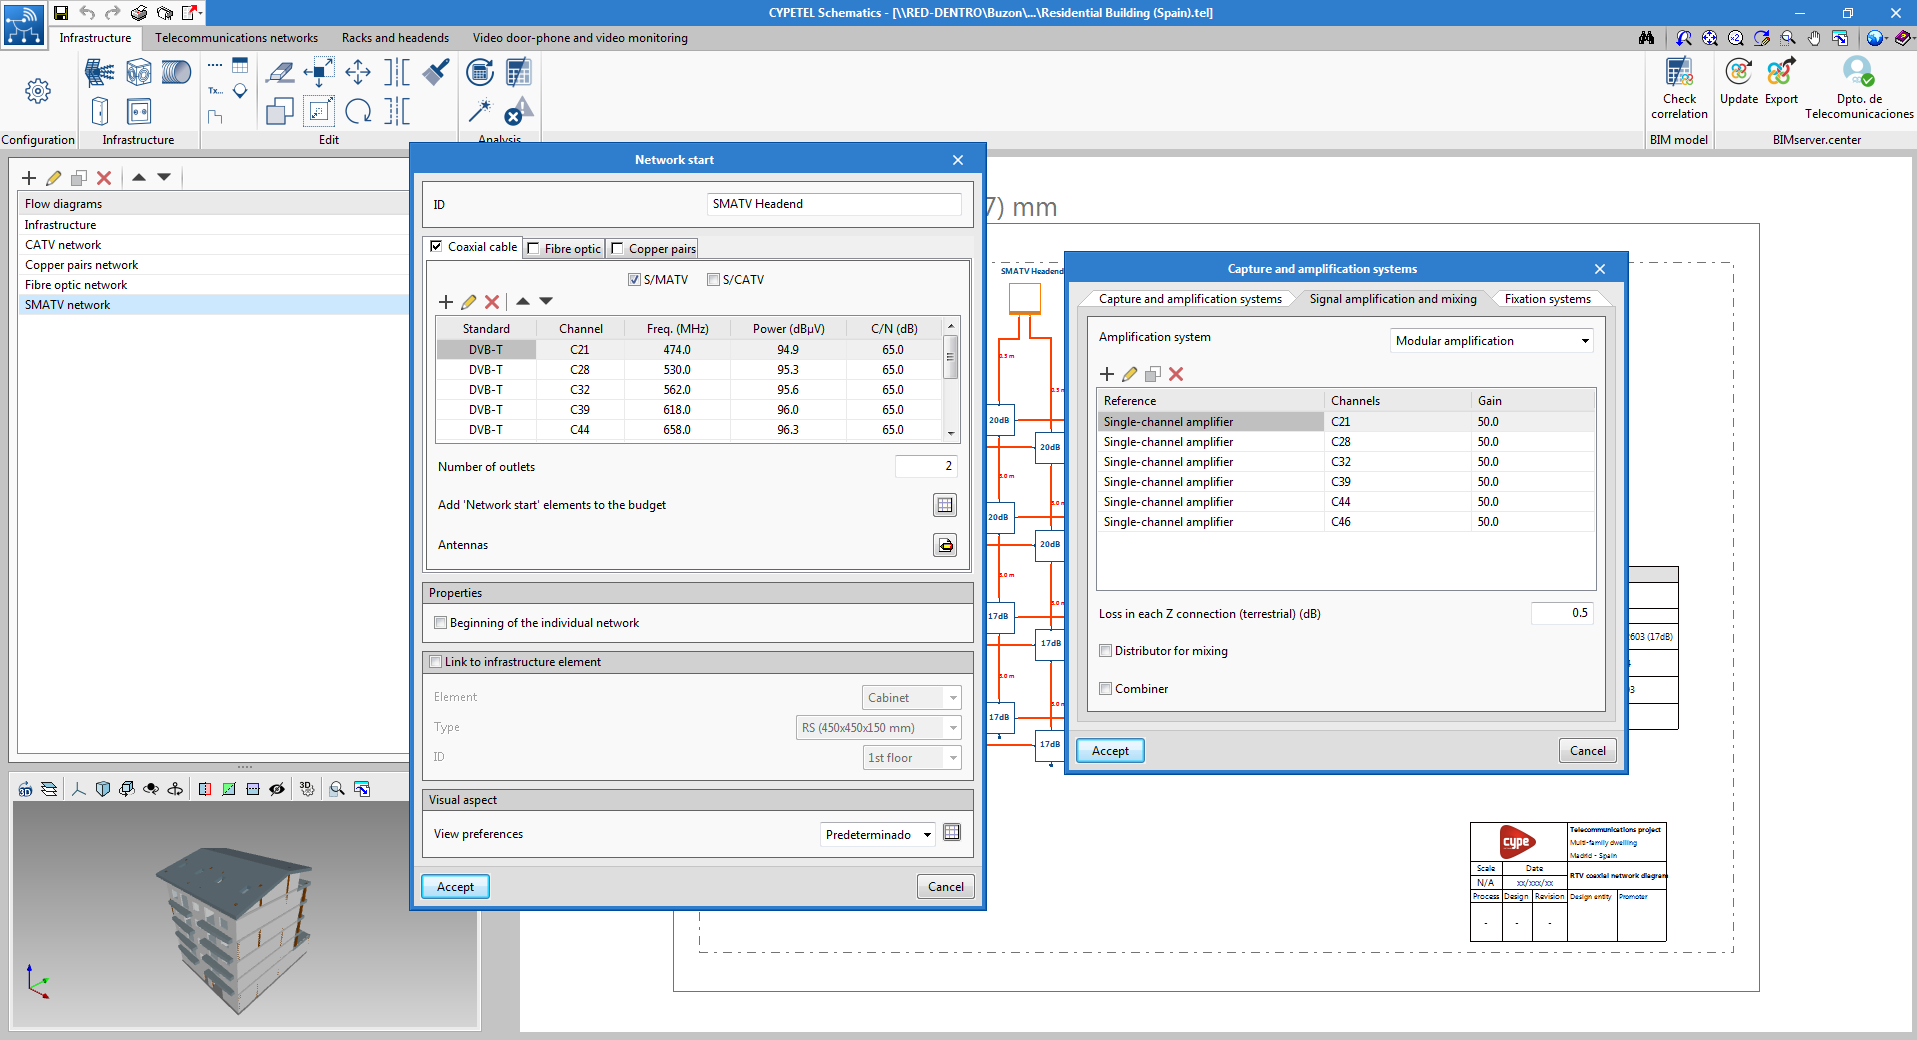Select CATV network in Flow diagrams list
The width and height of the screenshot is (1917, 1040).
pyautogui.click(x=213, y=245)
